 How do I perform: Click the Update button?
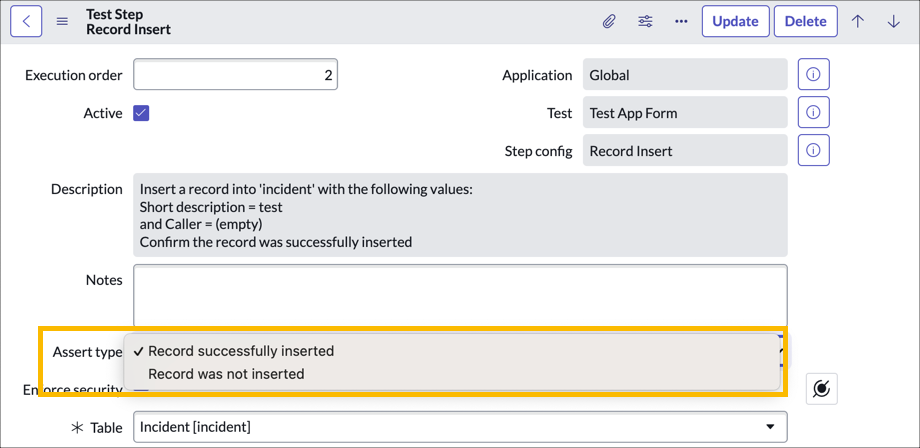click(735, 21)
